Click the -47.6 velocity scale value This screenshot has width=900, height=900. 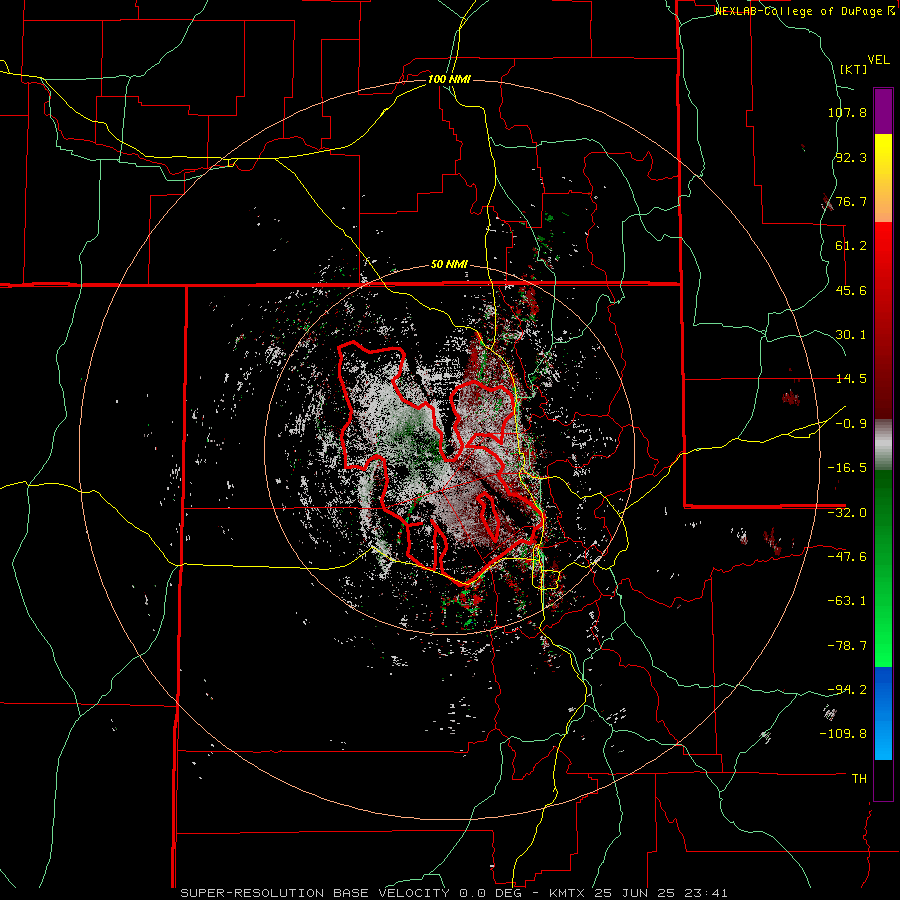(847, 557)
